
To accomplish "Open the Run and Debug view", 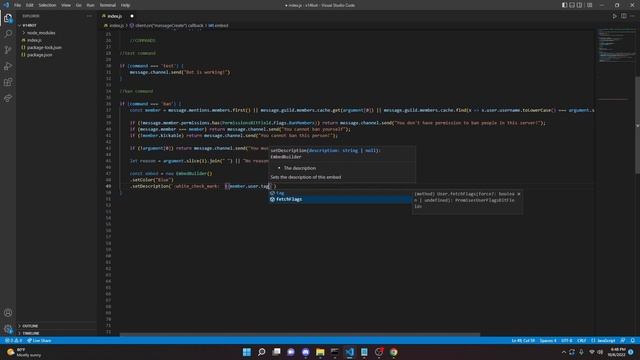I will [x=8, y=66].
